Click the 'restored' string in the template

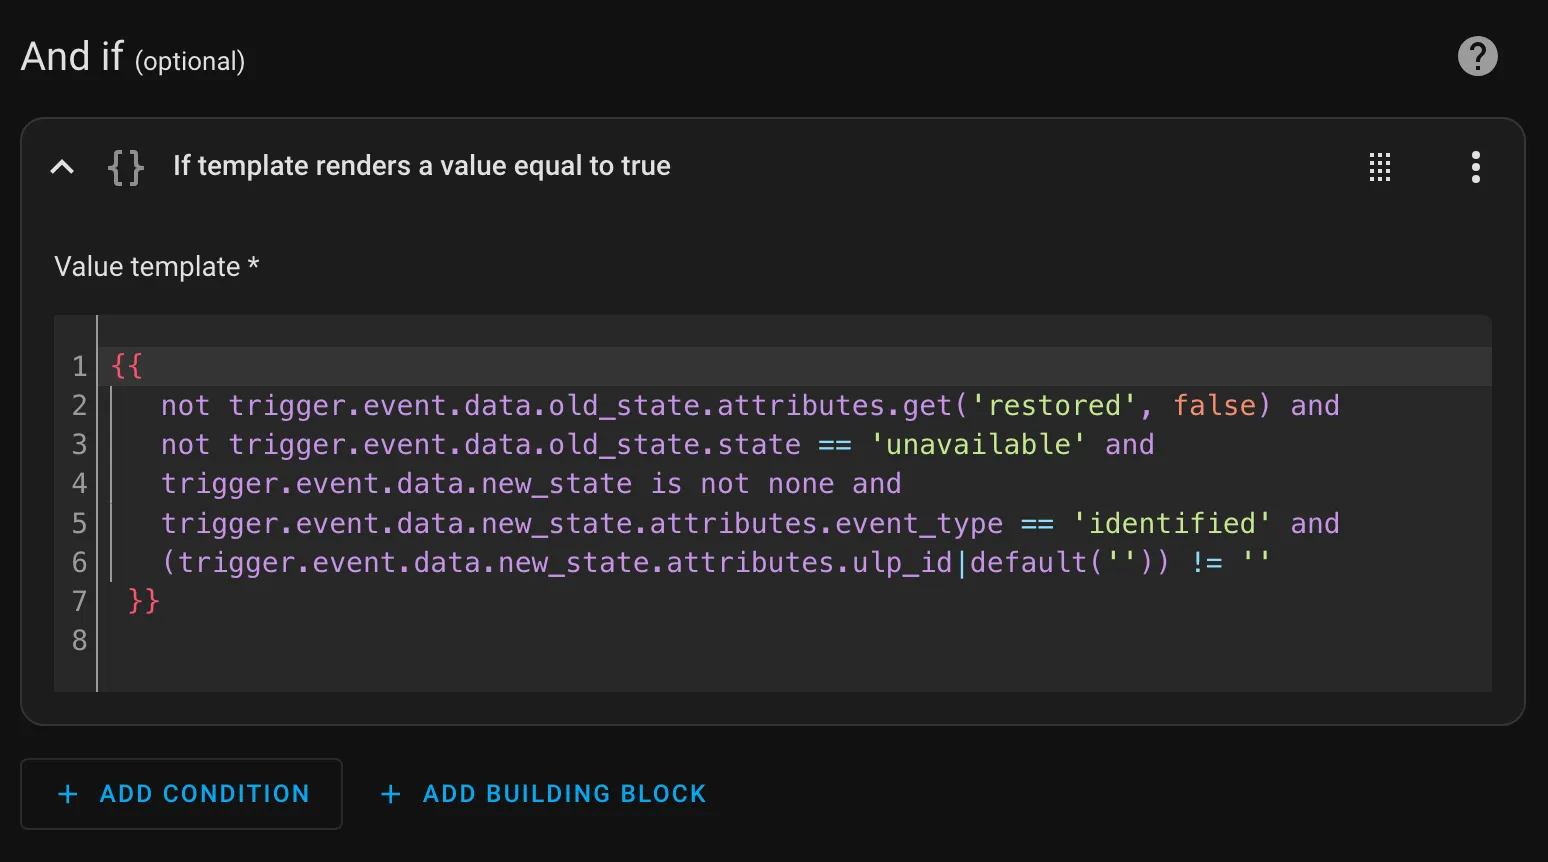click(1053, 405)
